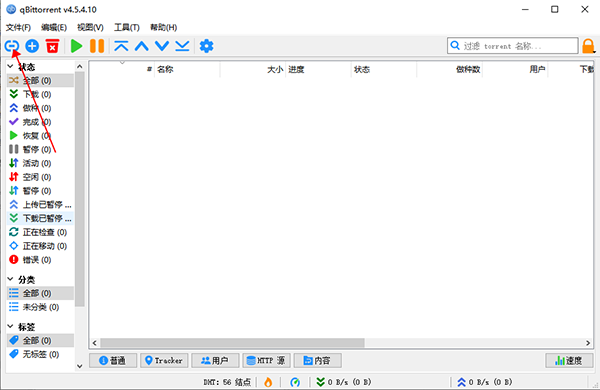This screenshot has height=390, width=600.
Task: Click the orange lock UI icon
Action: pos(589,46)
